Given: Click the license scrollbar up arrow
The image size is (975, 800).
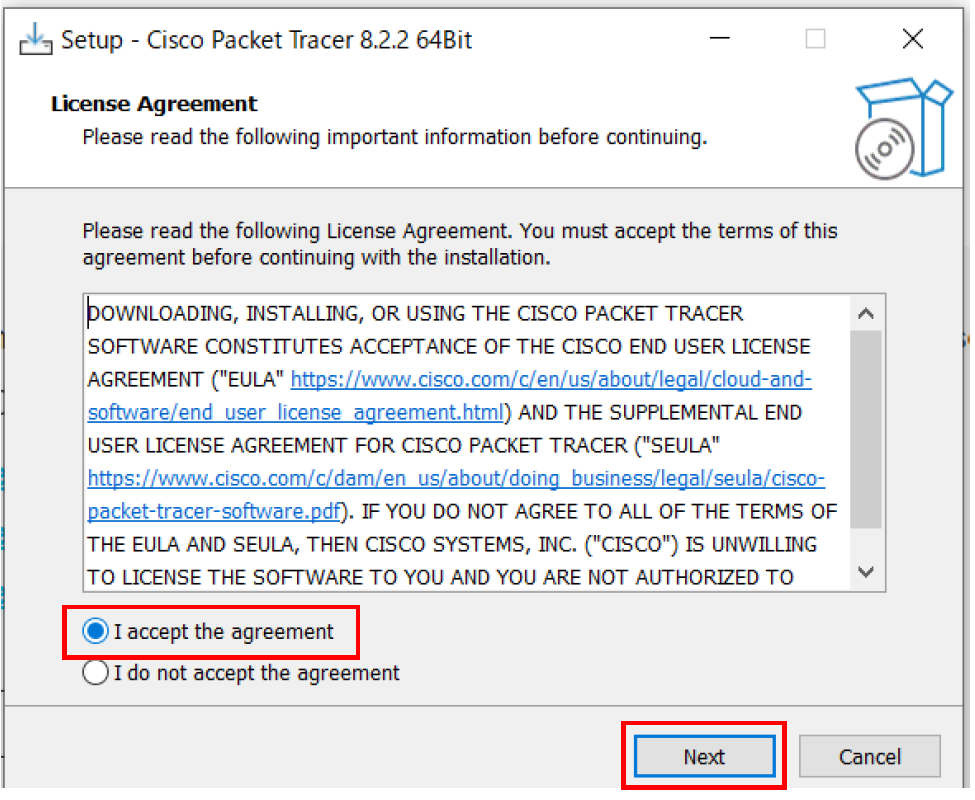Looking at the screenshot, I should (866, 314).
